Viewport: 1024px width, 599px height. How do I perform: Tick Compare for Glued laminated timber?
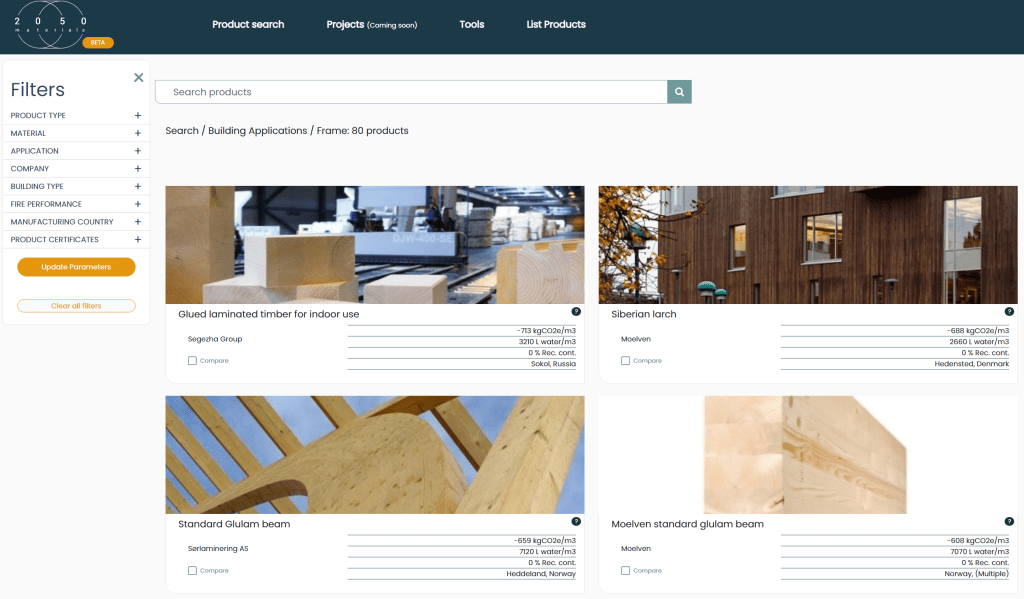click(193, 361)
